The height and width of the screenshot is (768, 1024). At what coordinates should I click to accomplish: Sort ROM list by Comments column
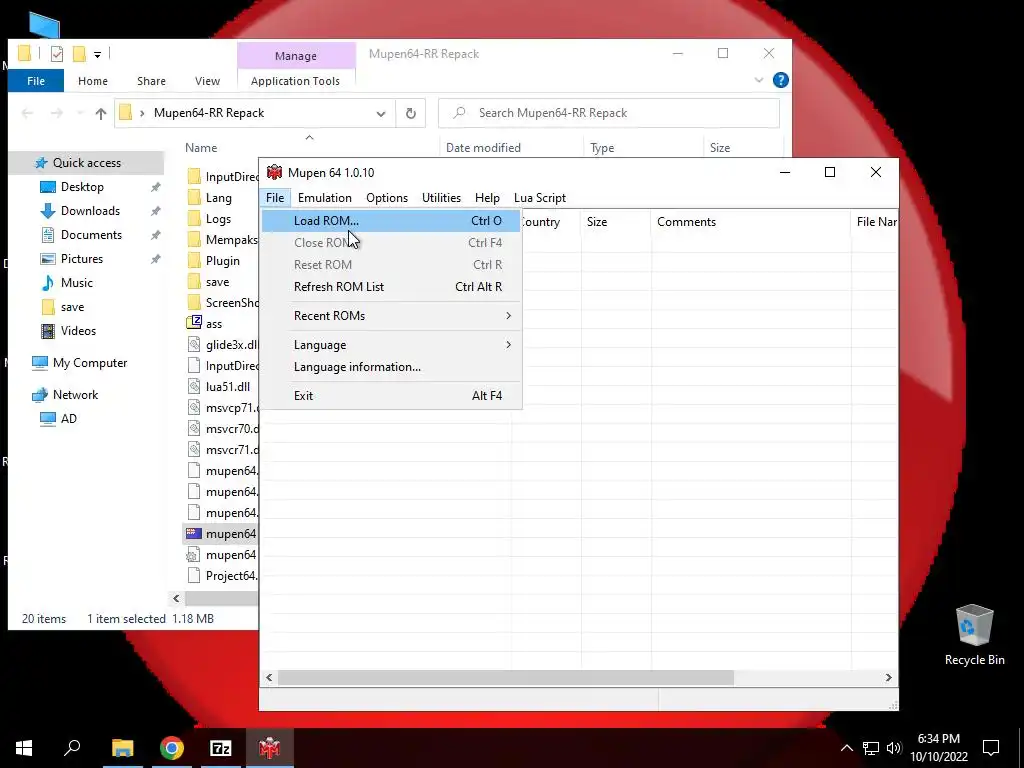point(751,222)
